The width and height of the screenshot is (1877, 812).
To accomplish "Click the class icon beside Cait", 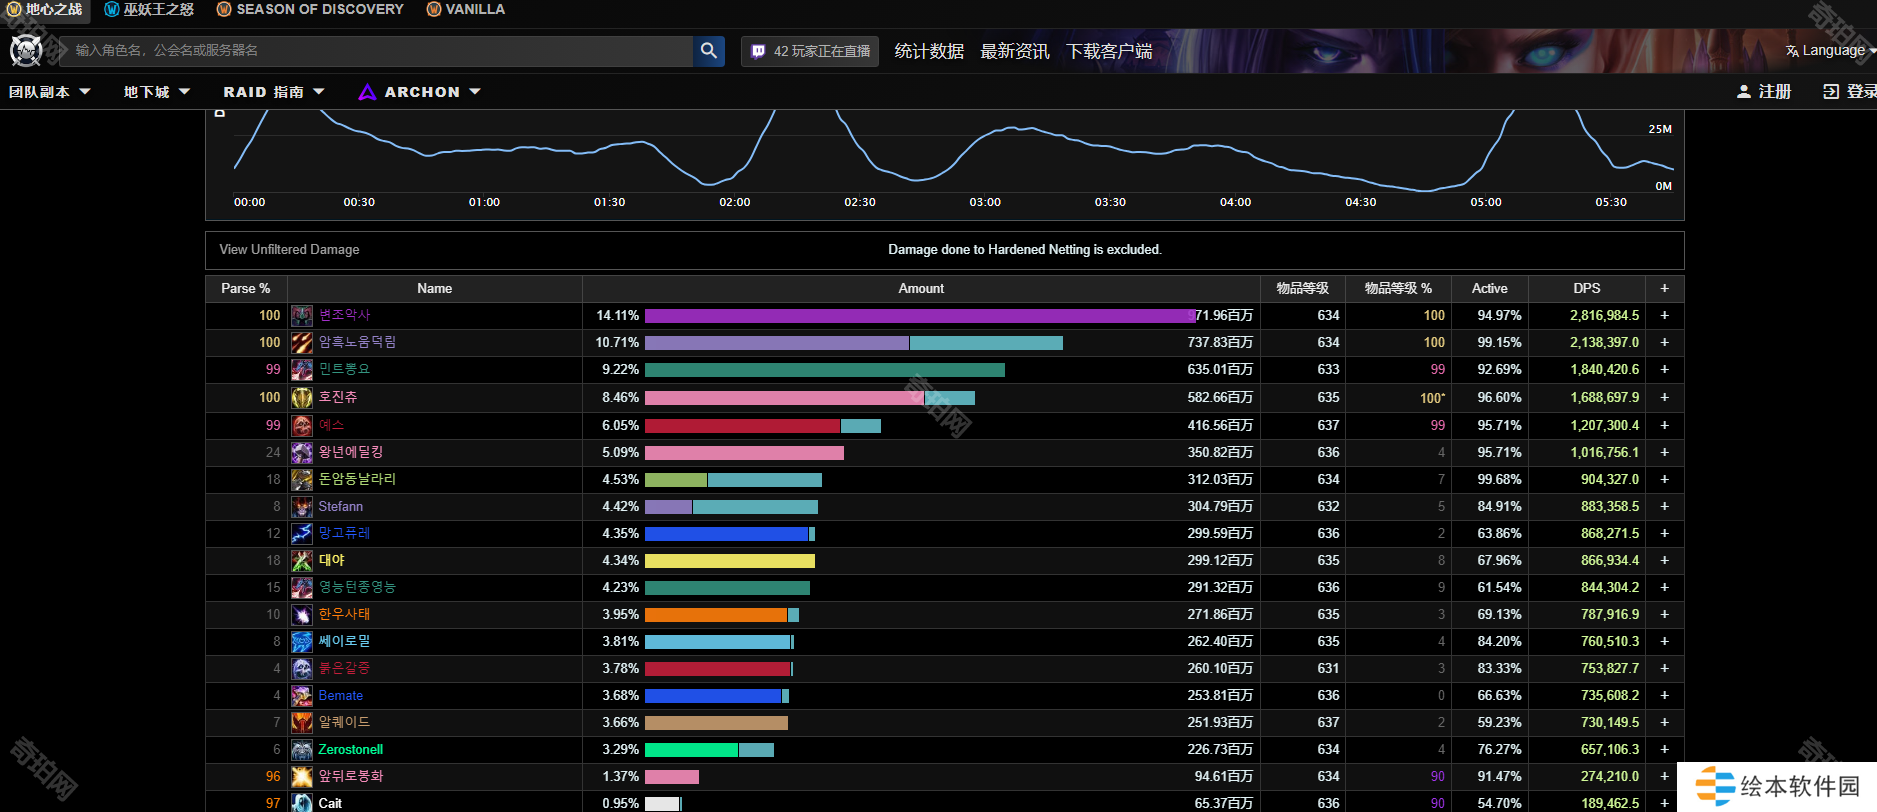I will pos(302,803).
